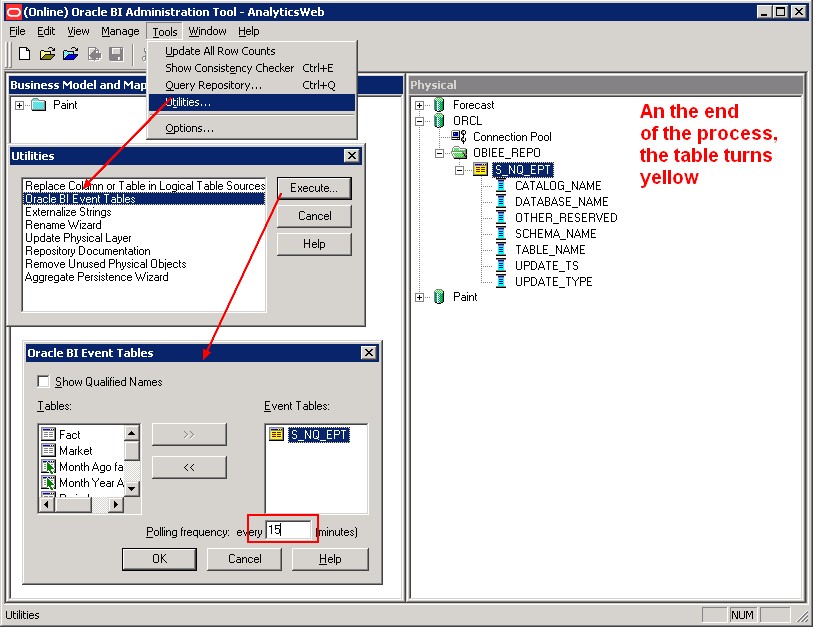Click the << remove from event tables button
Image resolution: width=813 pixels, height=627 pixels.
pos(189,467)
